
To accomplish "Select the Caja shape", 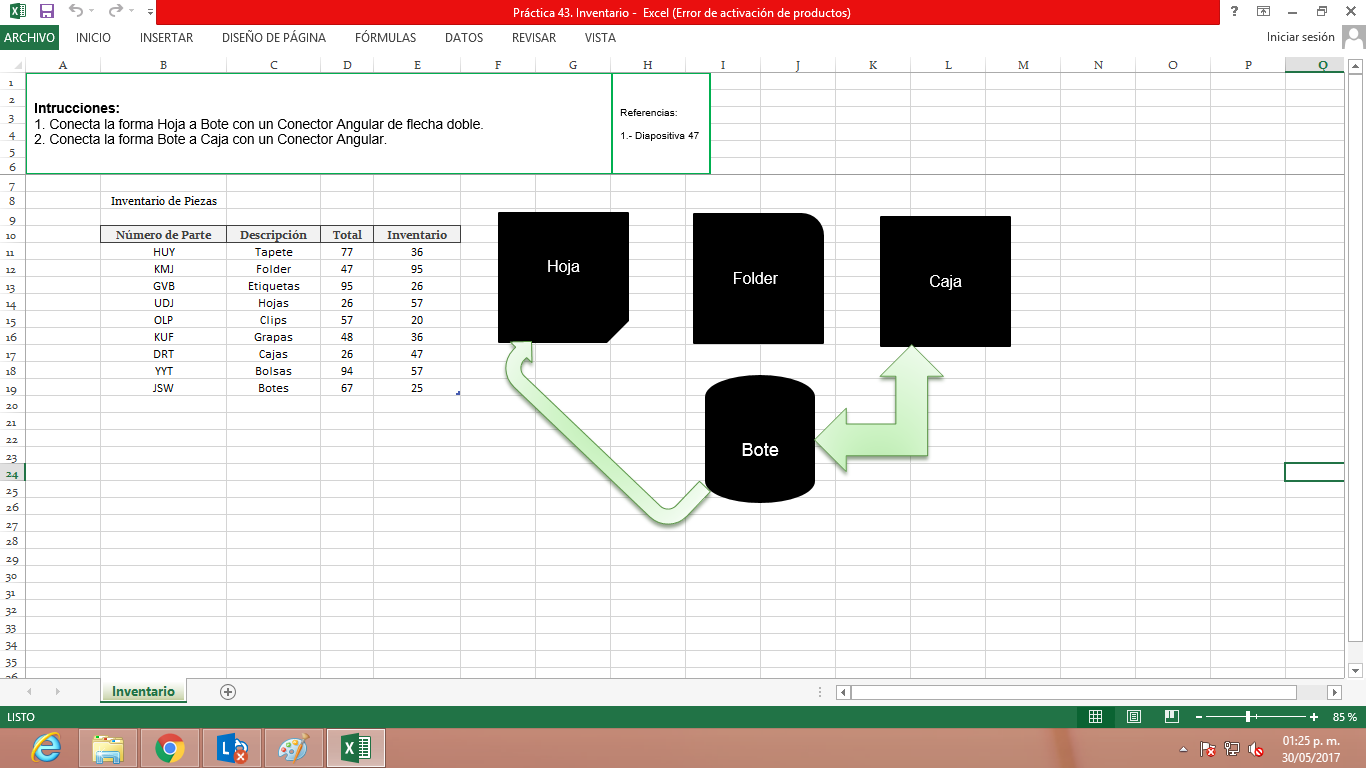I will pos(945,281).
